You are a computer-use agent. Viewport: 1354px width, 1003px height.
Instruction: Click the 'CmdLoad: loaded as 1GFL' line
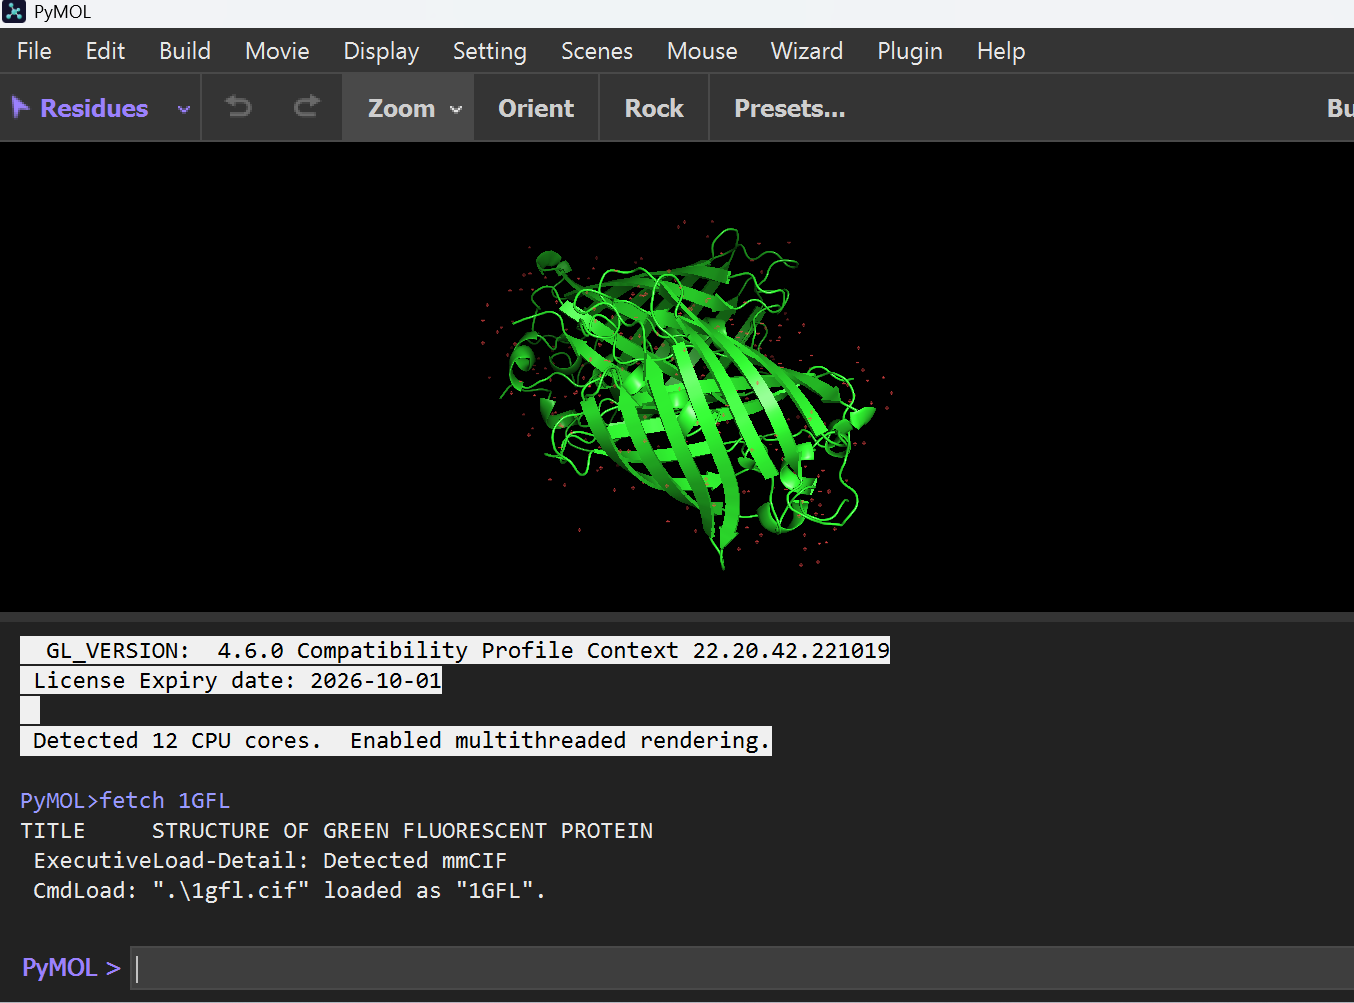[289, 891]
